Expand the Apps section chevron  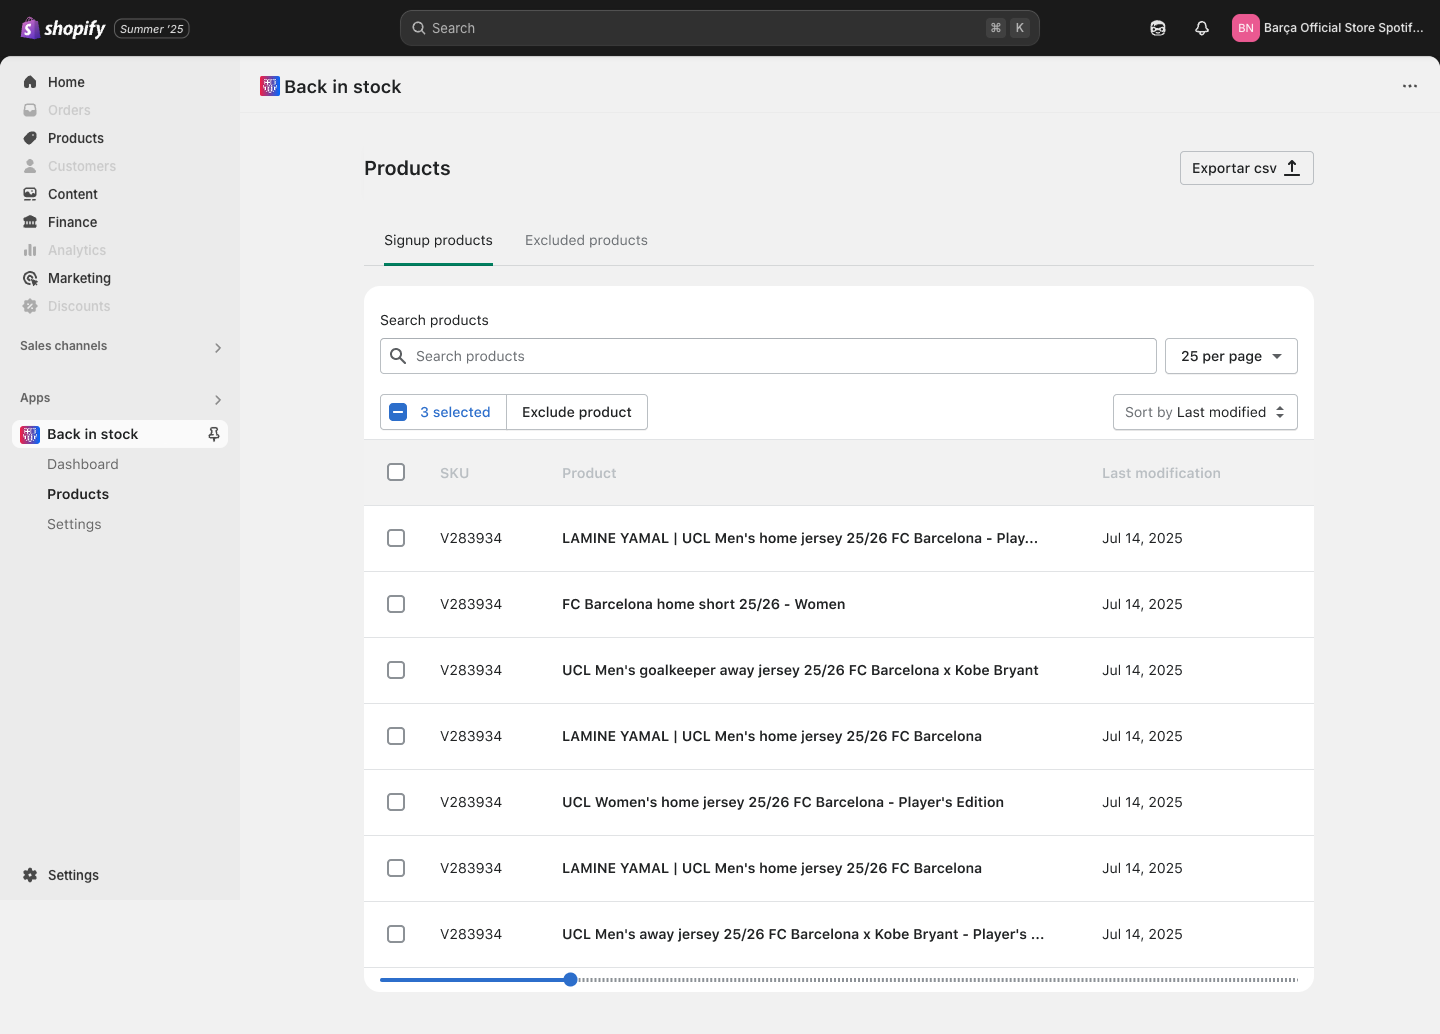tap(218, 400)
